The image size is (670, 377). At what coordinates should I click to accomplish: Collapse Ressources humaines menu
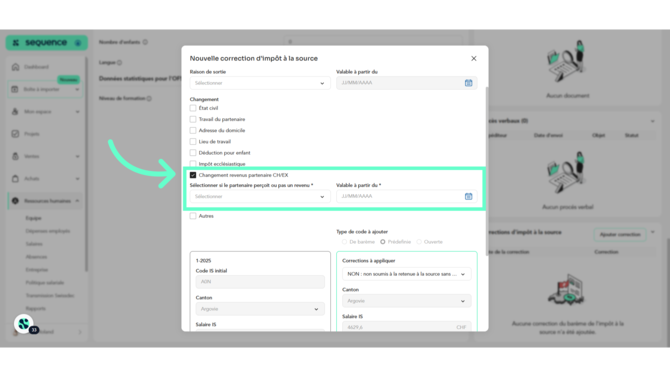coord(77,201)
